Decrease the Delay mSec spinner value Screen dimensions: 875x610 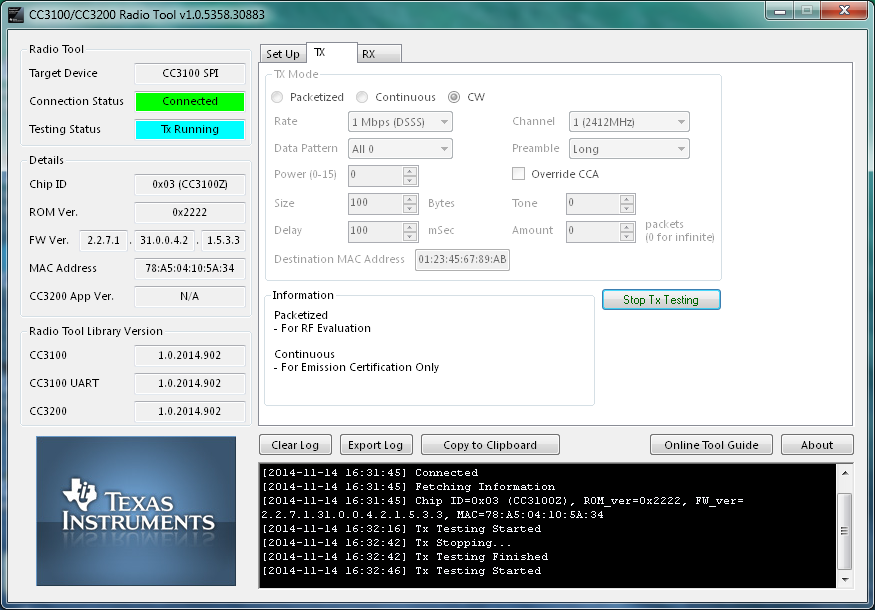click(410, 236)
